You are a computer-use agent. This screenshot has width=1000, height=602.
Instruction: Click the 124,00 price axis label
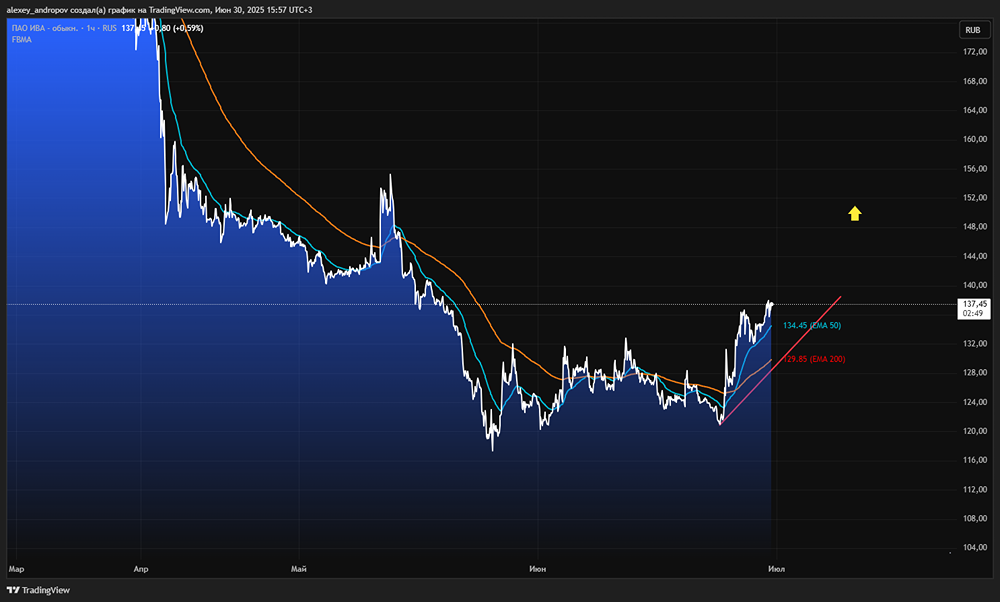tap(974, 402)
